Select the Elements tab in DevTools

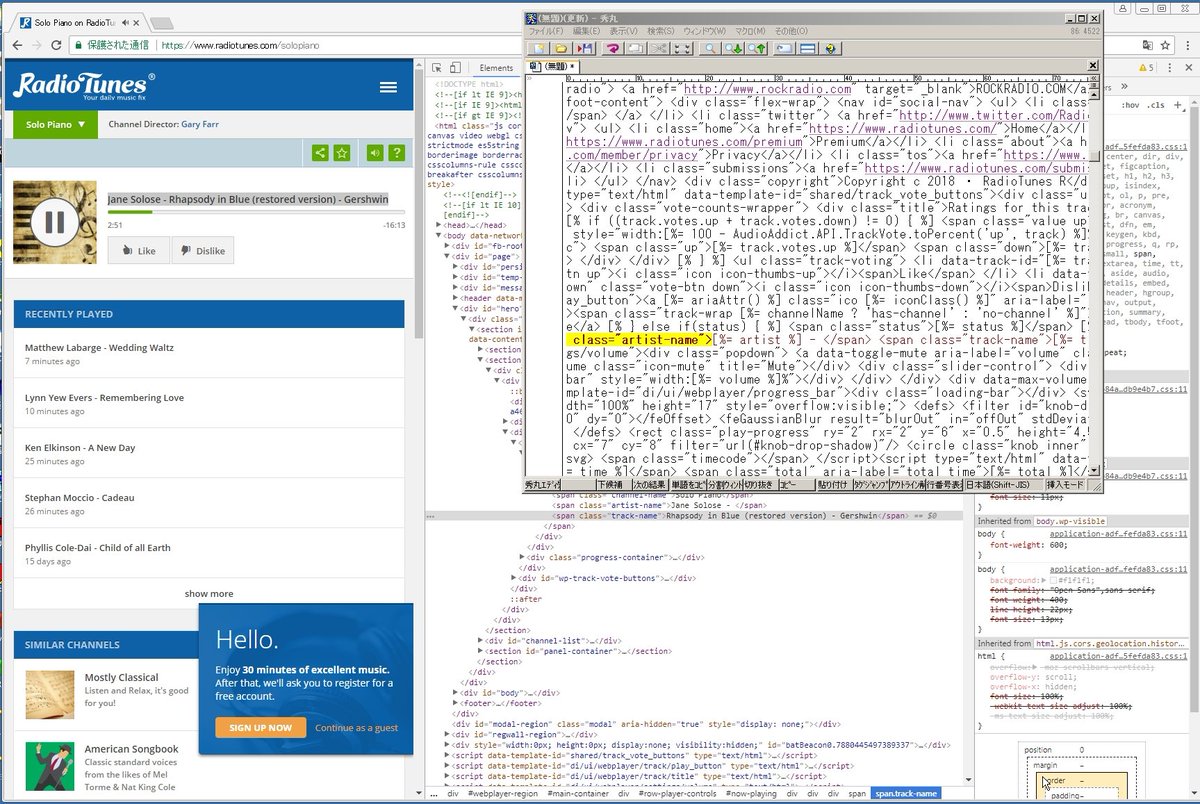pyautogui.click(x=496, y=67)
